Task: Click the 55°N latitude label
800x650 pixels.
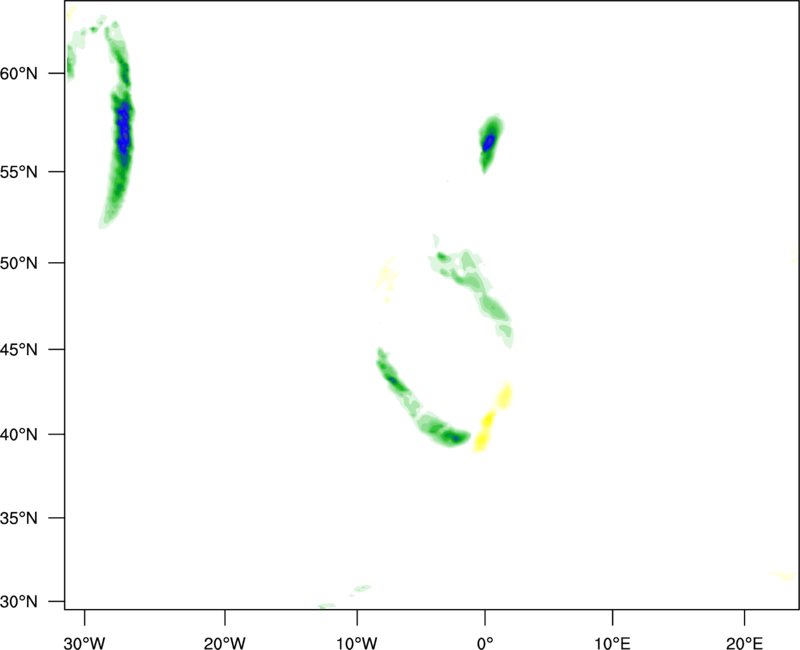Action: [x=19, y=172]
